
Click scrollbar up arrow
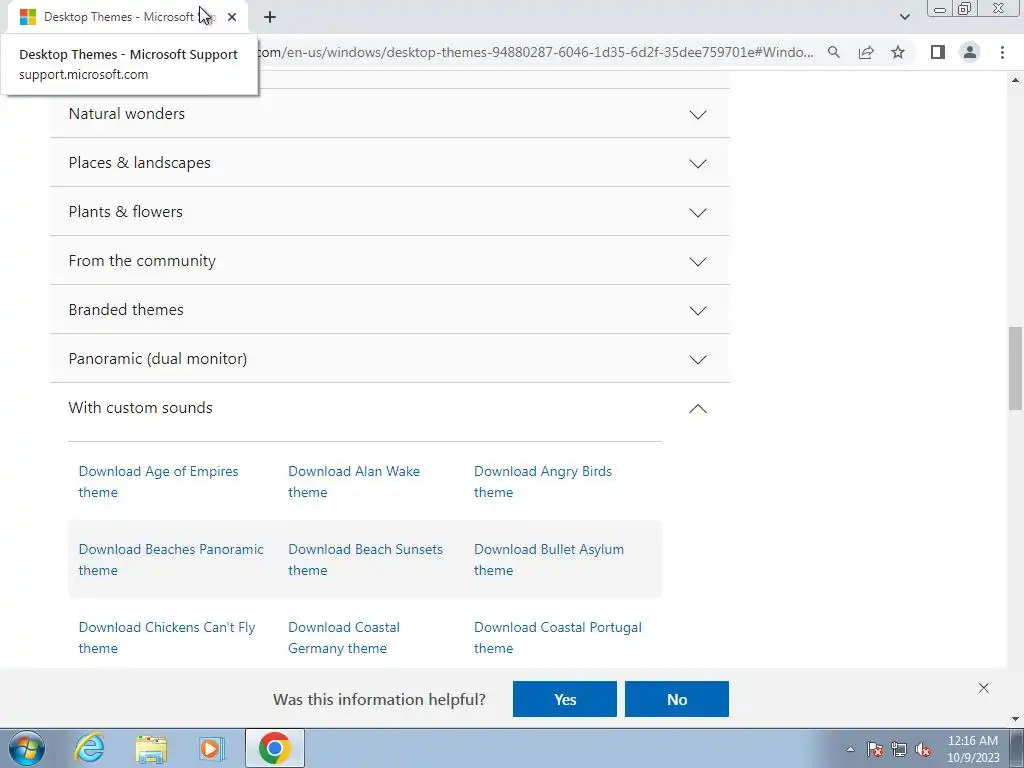coord(1015,80)
